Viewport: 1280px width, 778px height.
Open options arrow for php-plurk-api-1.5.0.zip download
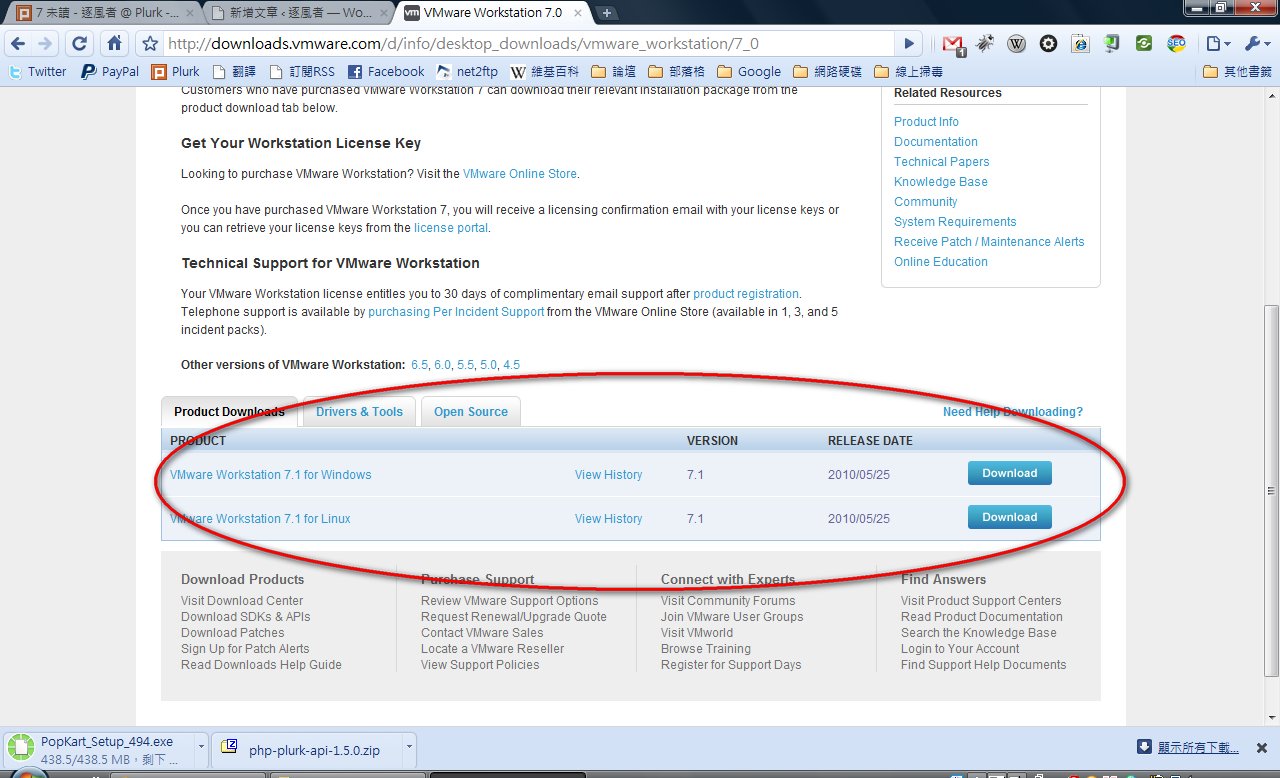tap(408, 747)
